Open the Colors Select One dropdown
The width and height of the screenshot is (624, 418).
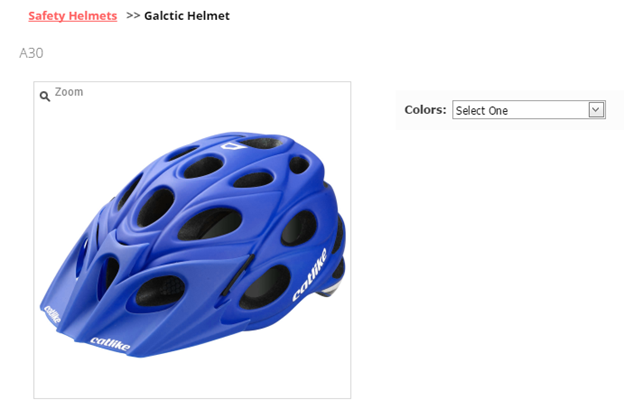point(528,110)
